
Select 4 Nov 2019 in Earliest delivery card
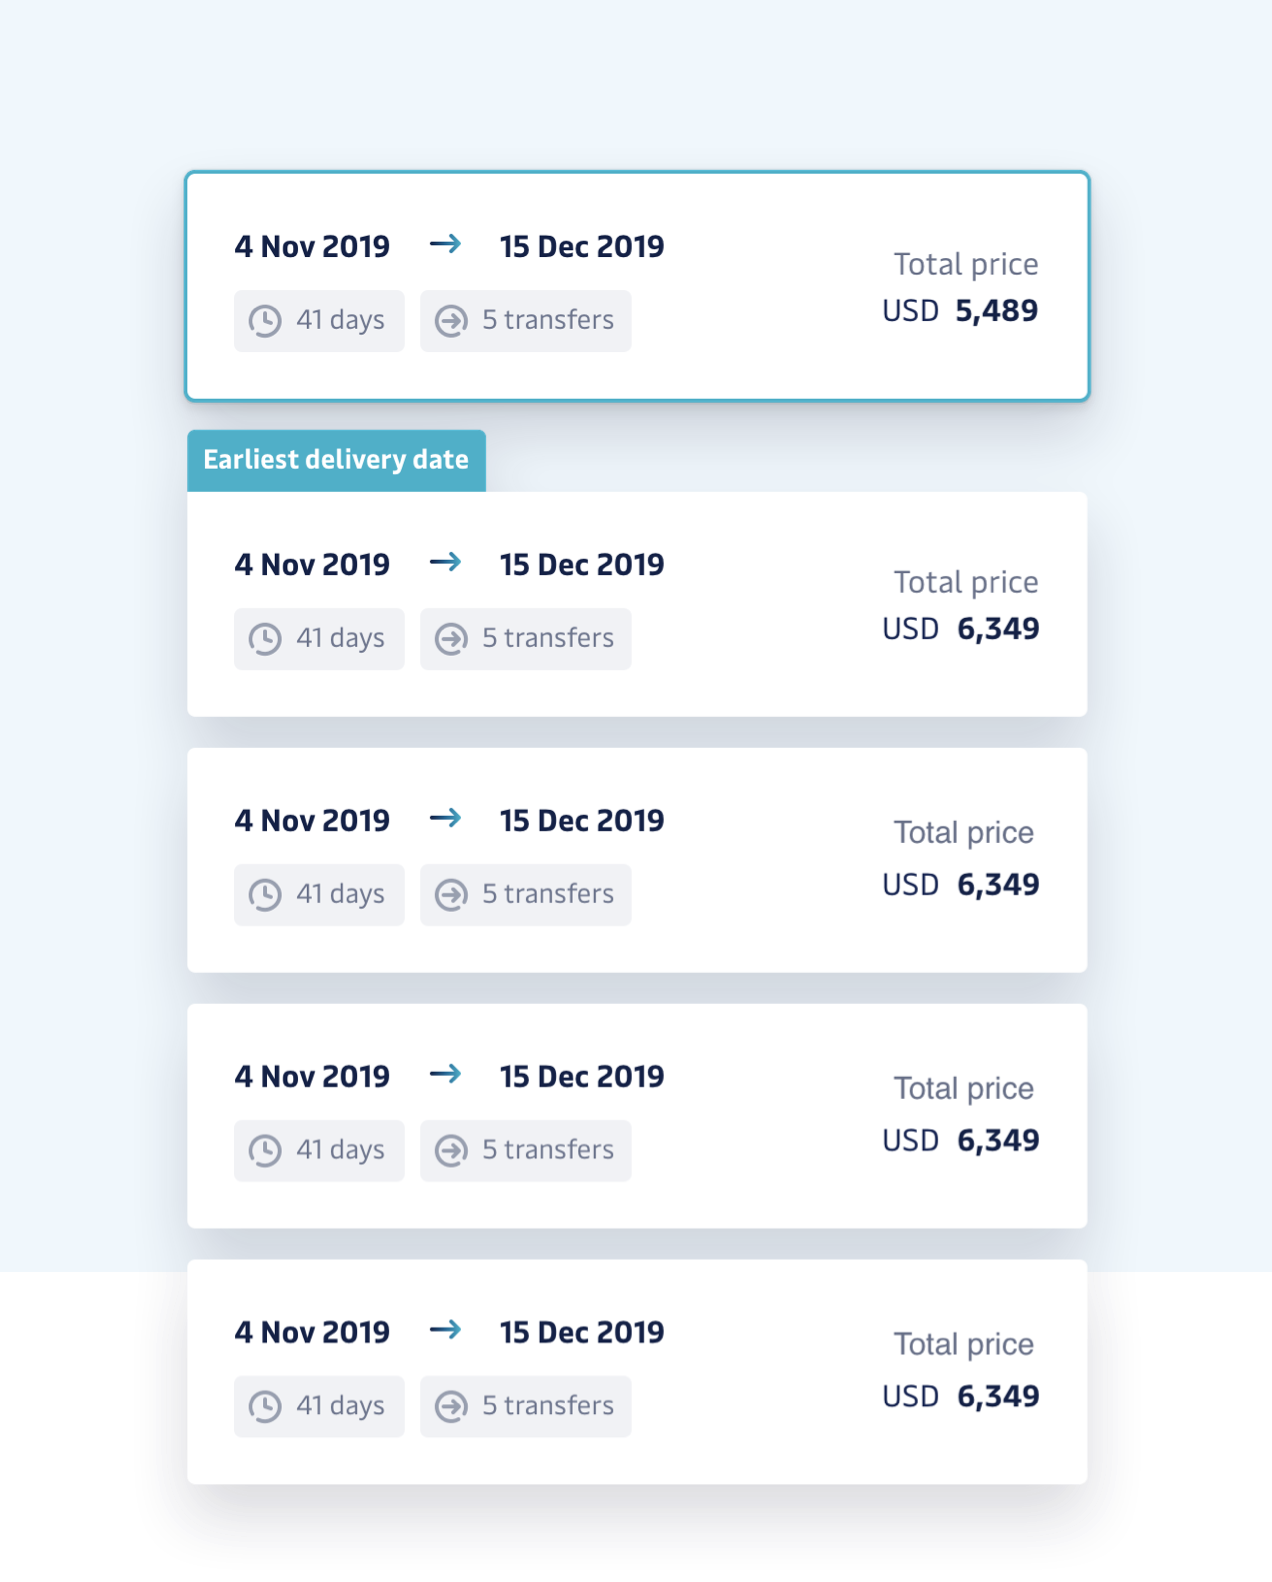[312, 565]
